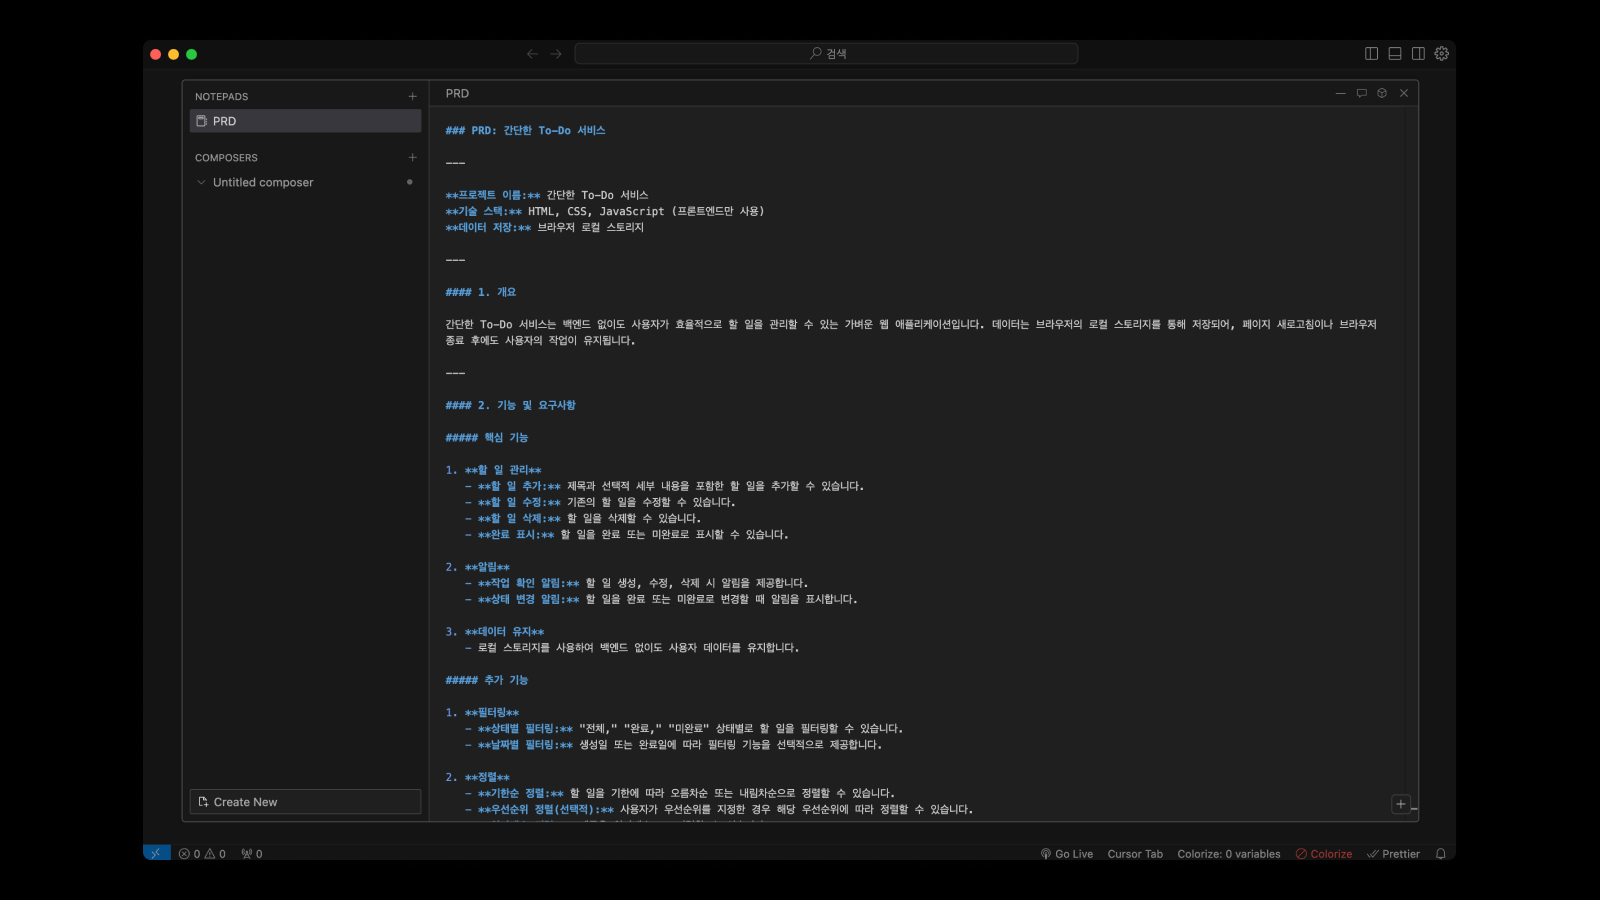Toggle the bottom panel layout icon

pyautogui.click(x=1394, y=54)
